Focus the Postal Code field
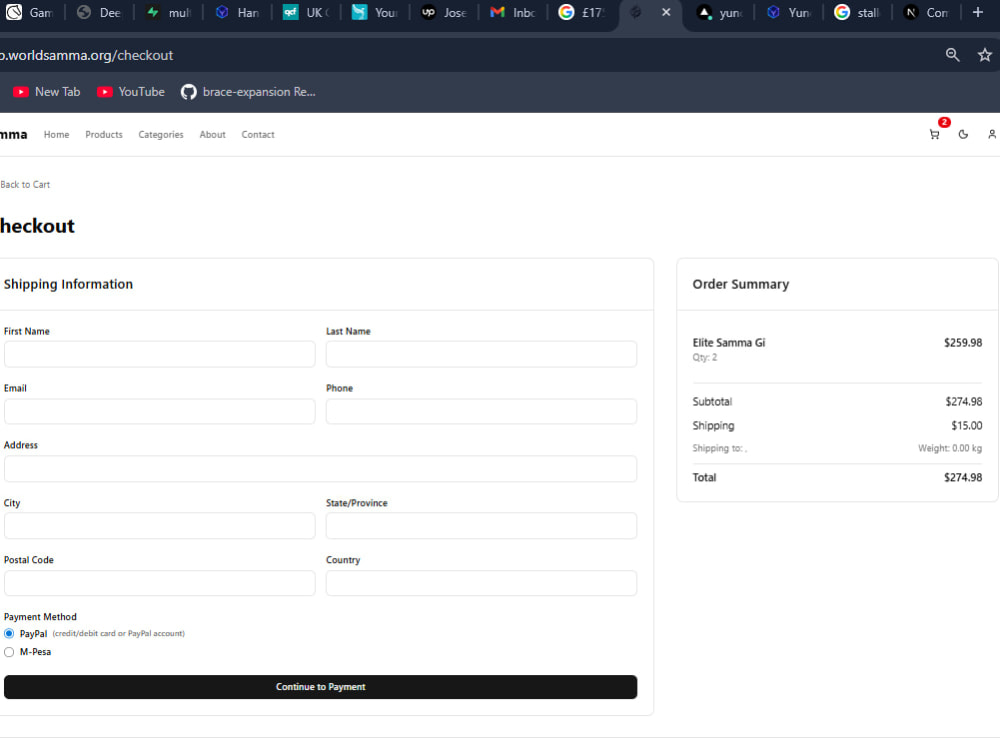Viewport: 1000px width, 750px height. pyautogui.click(x=159, y=583)
